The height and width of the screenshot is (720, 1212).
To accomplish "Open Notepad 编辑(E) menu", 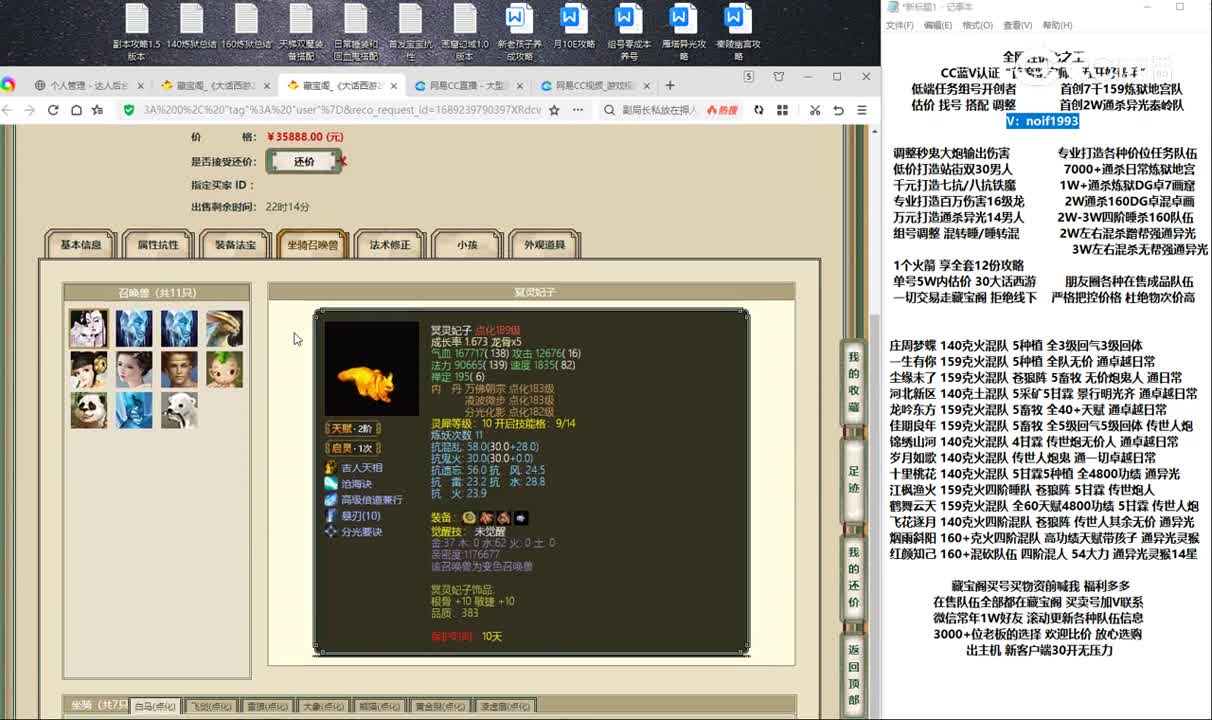I will pyautogui.click(x=938, y=25).
